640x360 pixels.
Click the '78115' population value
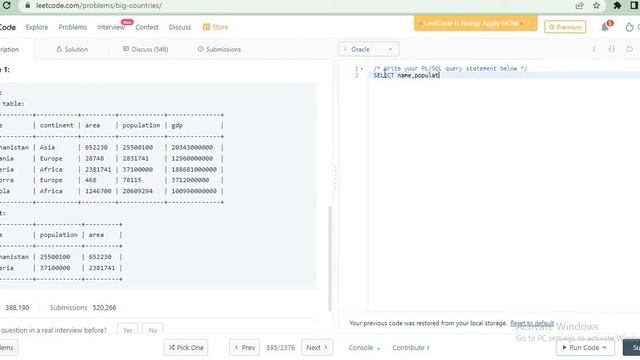132,180
